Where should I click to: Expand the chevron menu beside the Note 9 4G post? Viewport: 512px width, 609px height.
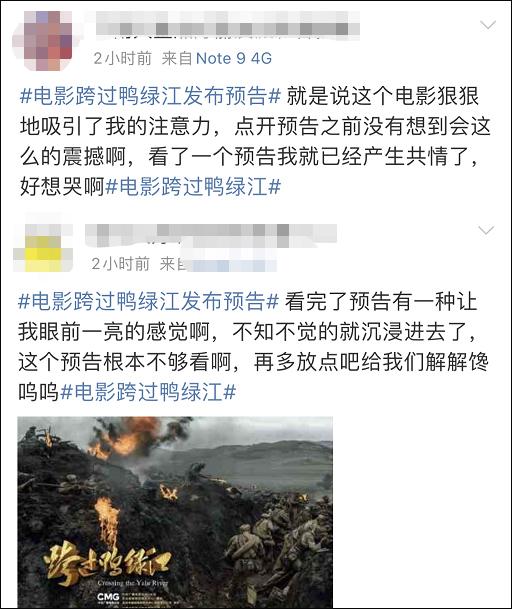(x=488, y=26)
